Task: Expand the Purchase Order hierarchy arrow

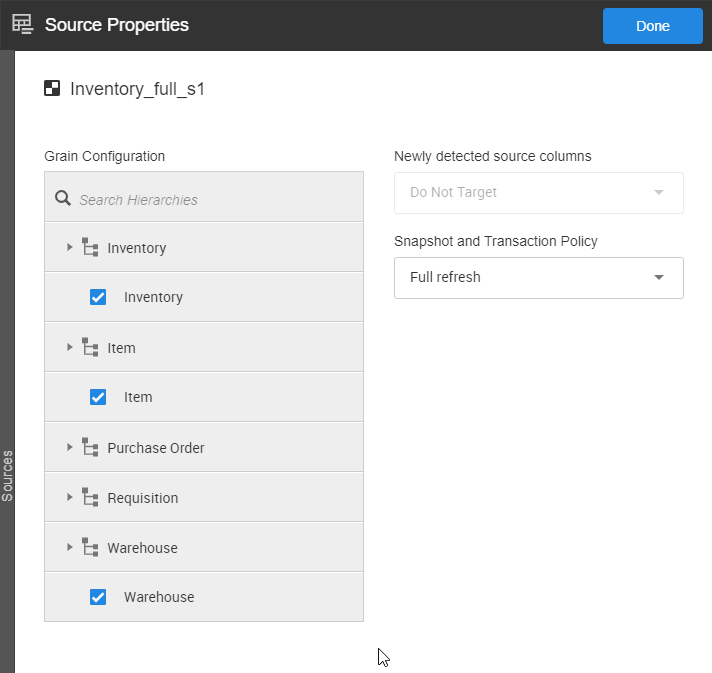Action: pyautogui.click(x=69, y=447)
